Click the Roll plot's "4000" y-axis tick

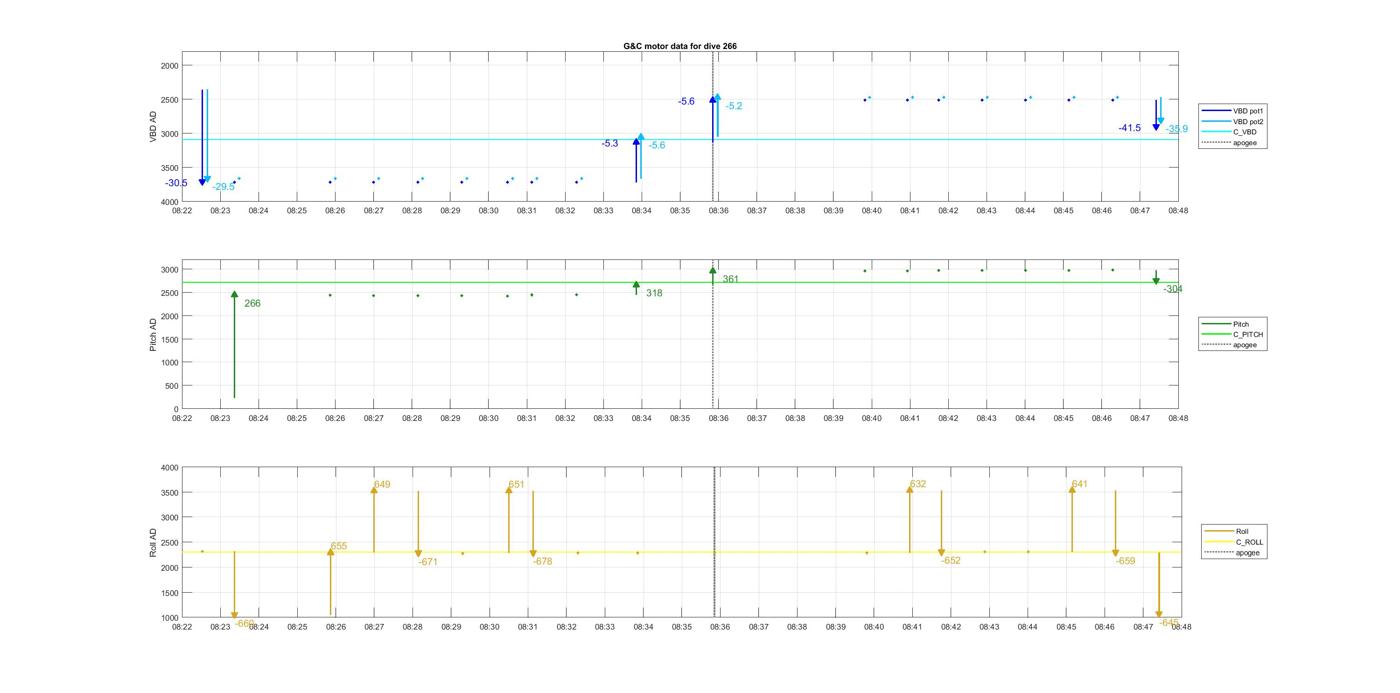pos(170,468)
